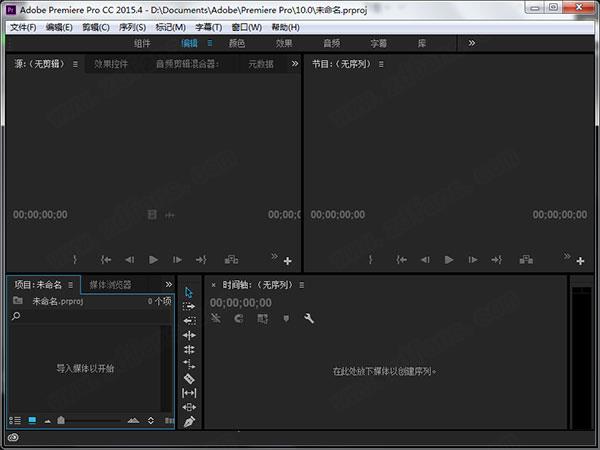Screen dimensions: 600x450
Task: Open the 编辑(E) menu
Action: [x=59, y=28]
